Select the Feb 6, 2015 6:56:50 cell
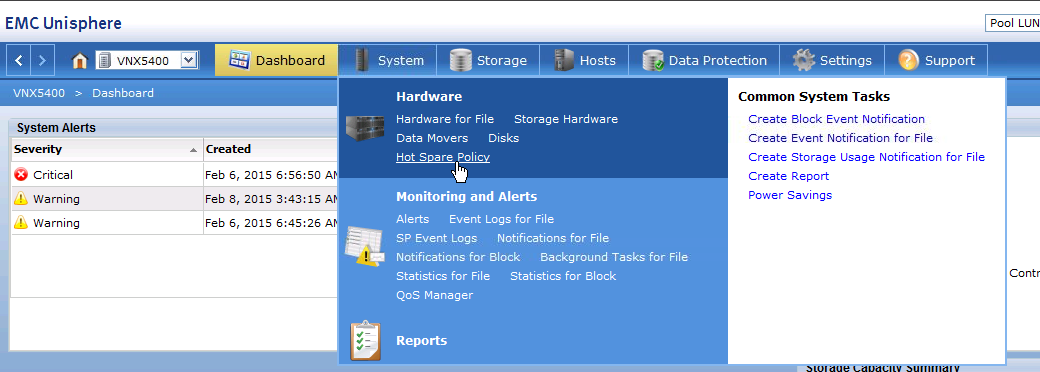 pos(271,175)
